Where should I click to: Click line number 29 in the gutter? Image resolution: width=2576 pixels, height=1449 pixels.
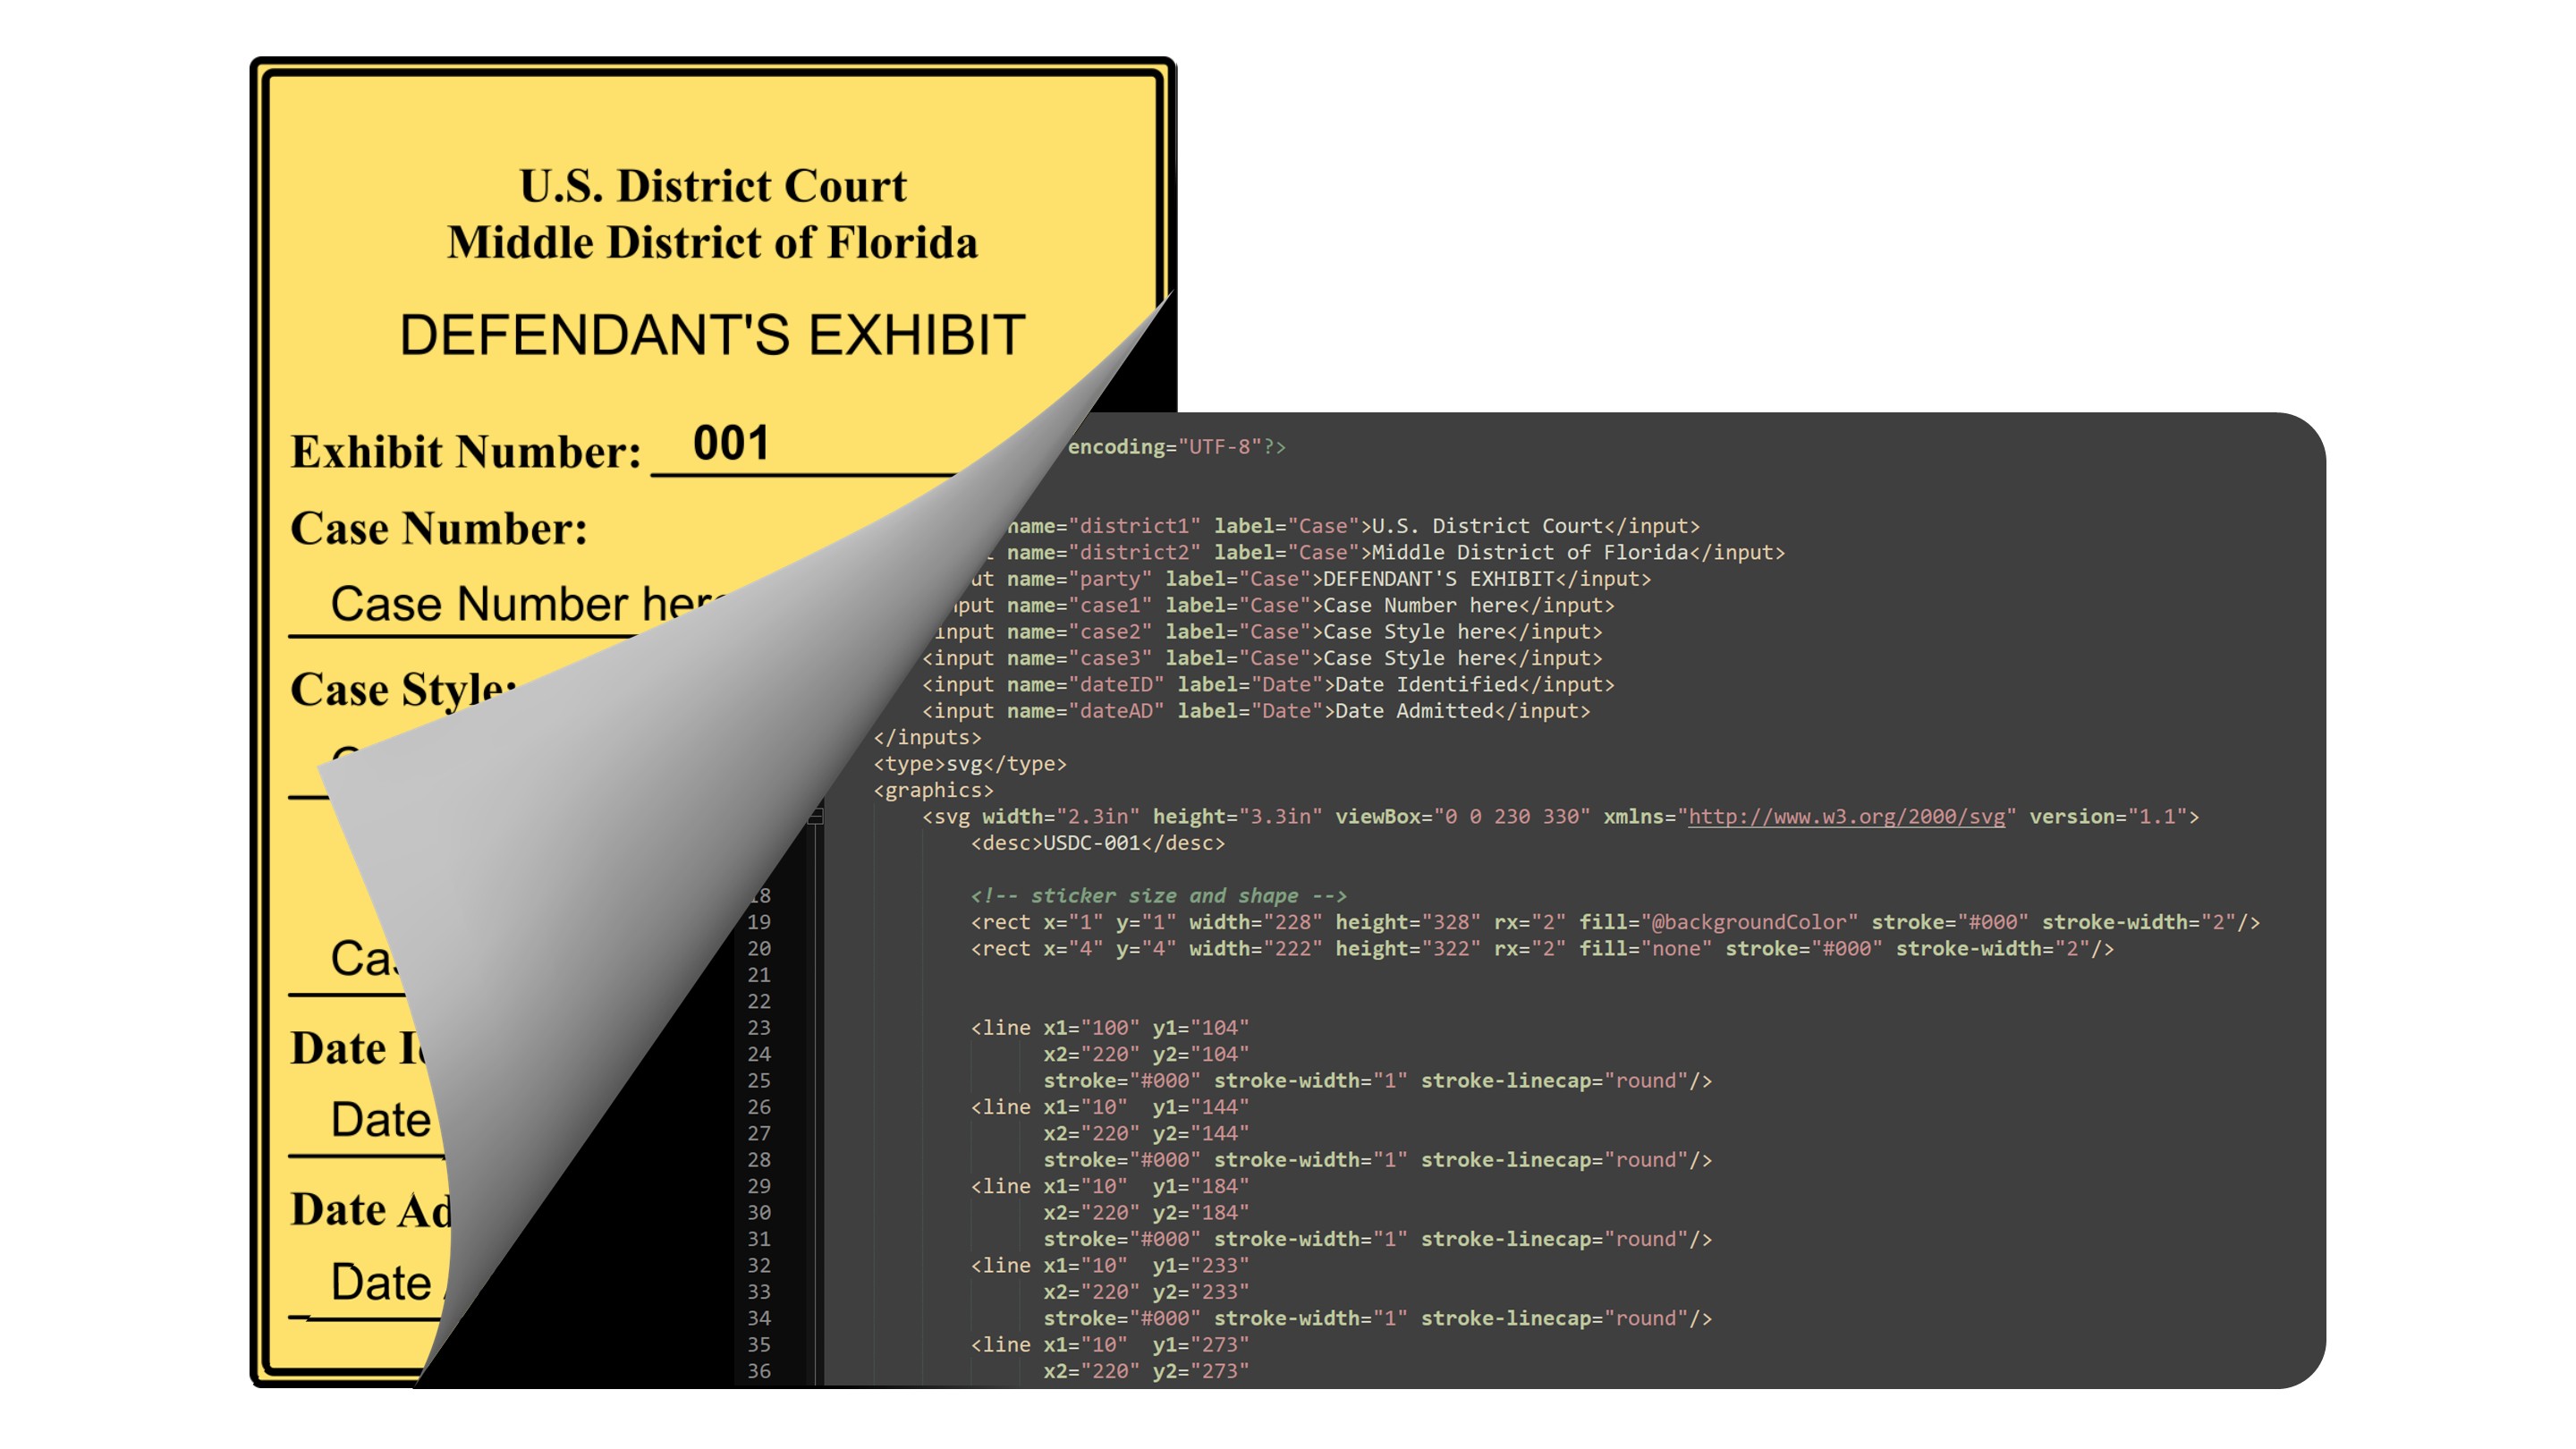tap(759, 1186)
